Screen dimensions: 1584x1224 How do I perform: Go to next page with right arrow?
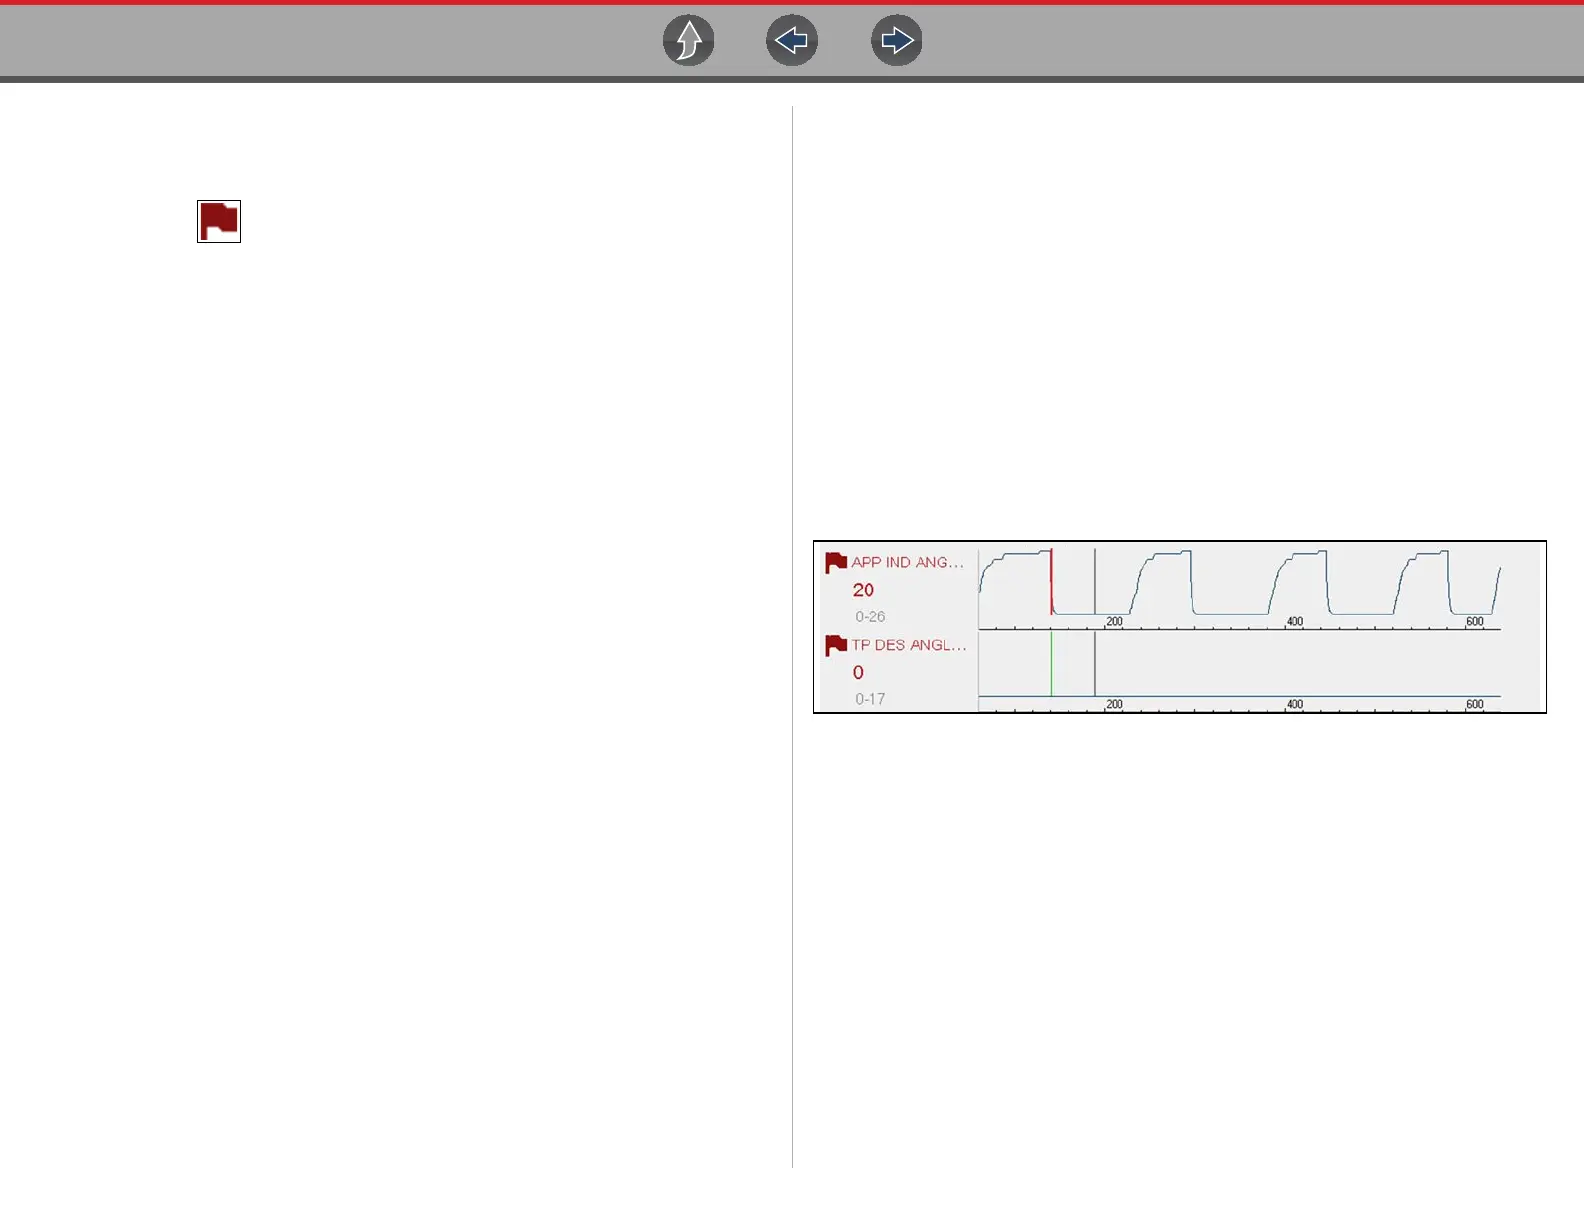tap(897, 41)
